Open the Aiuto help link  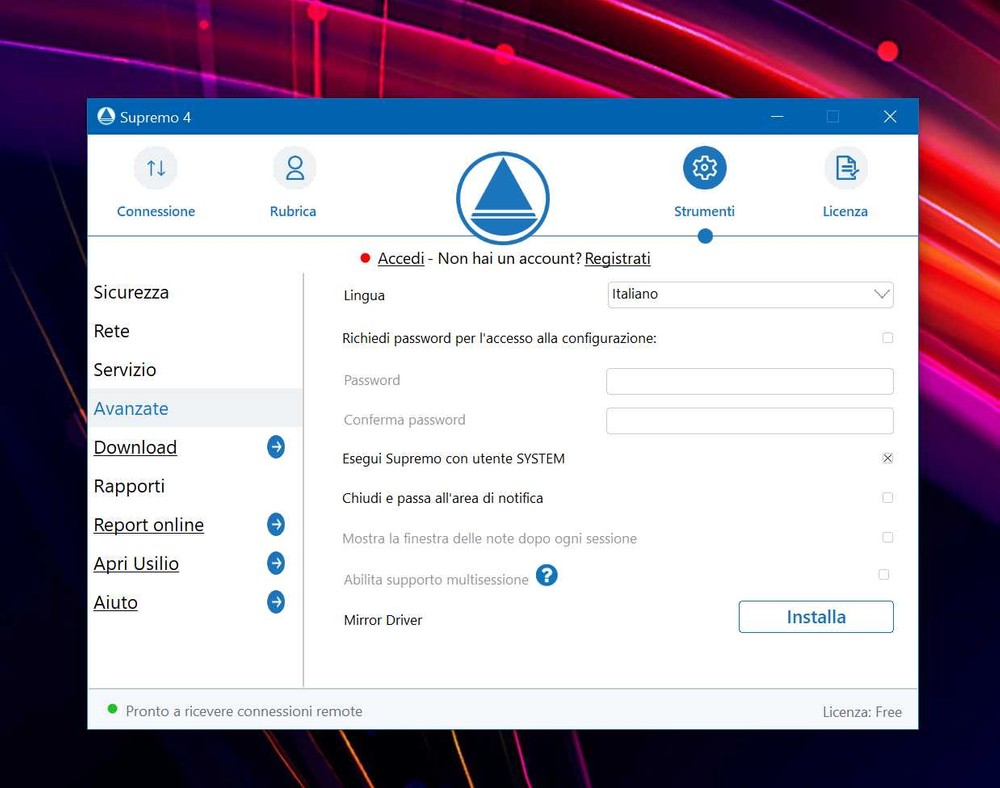115,602
